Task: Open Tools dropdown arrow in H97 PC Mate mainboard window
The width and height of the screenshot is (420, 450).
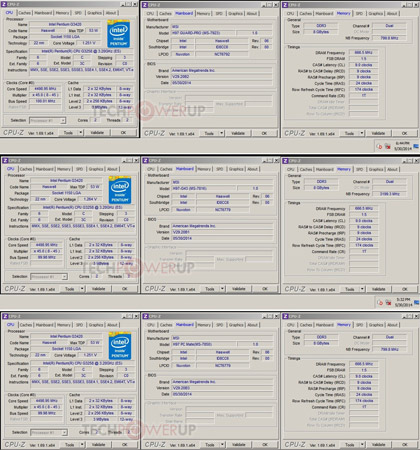Action: [x=222, y=445]
